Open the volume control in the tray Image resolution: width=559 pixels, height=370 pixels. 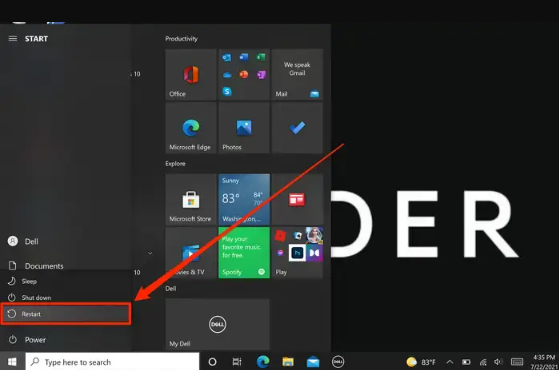pyautogui.click(x=498, y=362)
